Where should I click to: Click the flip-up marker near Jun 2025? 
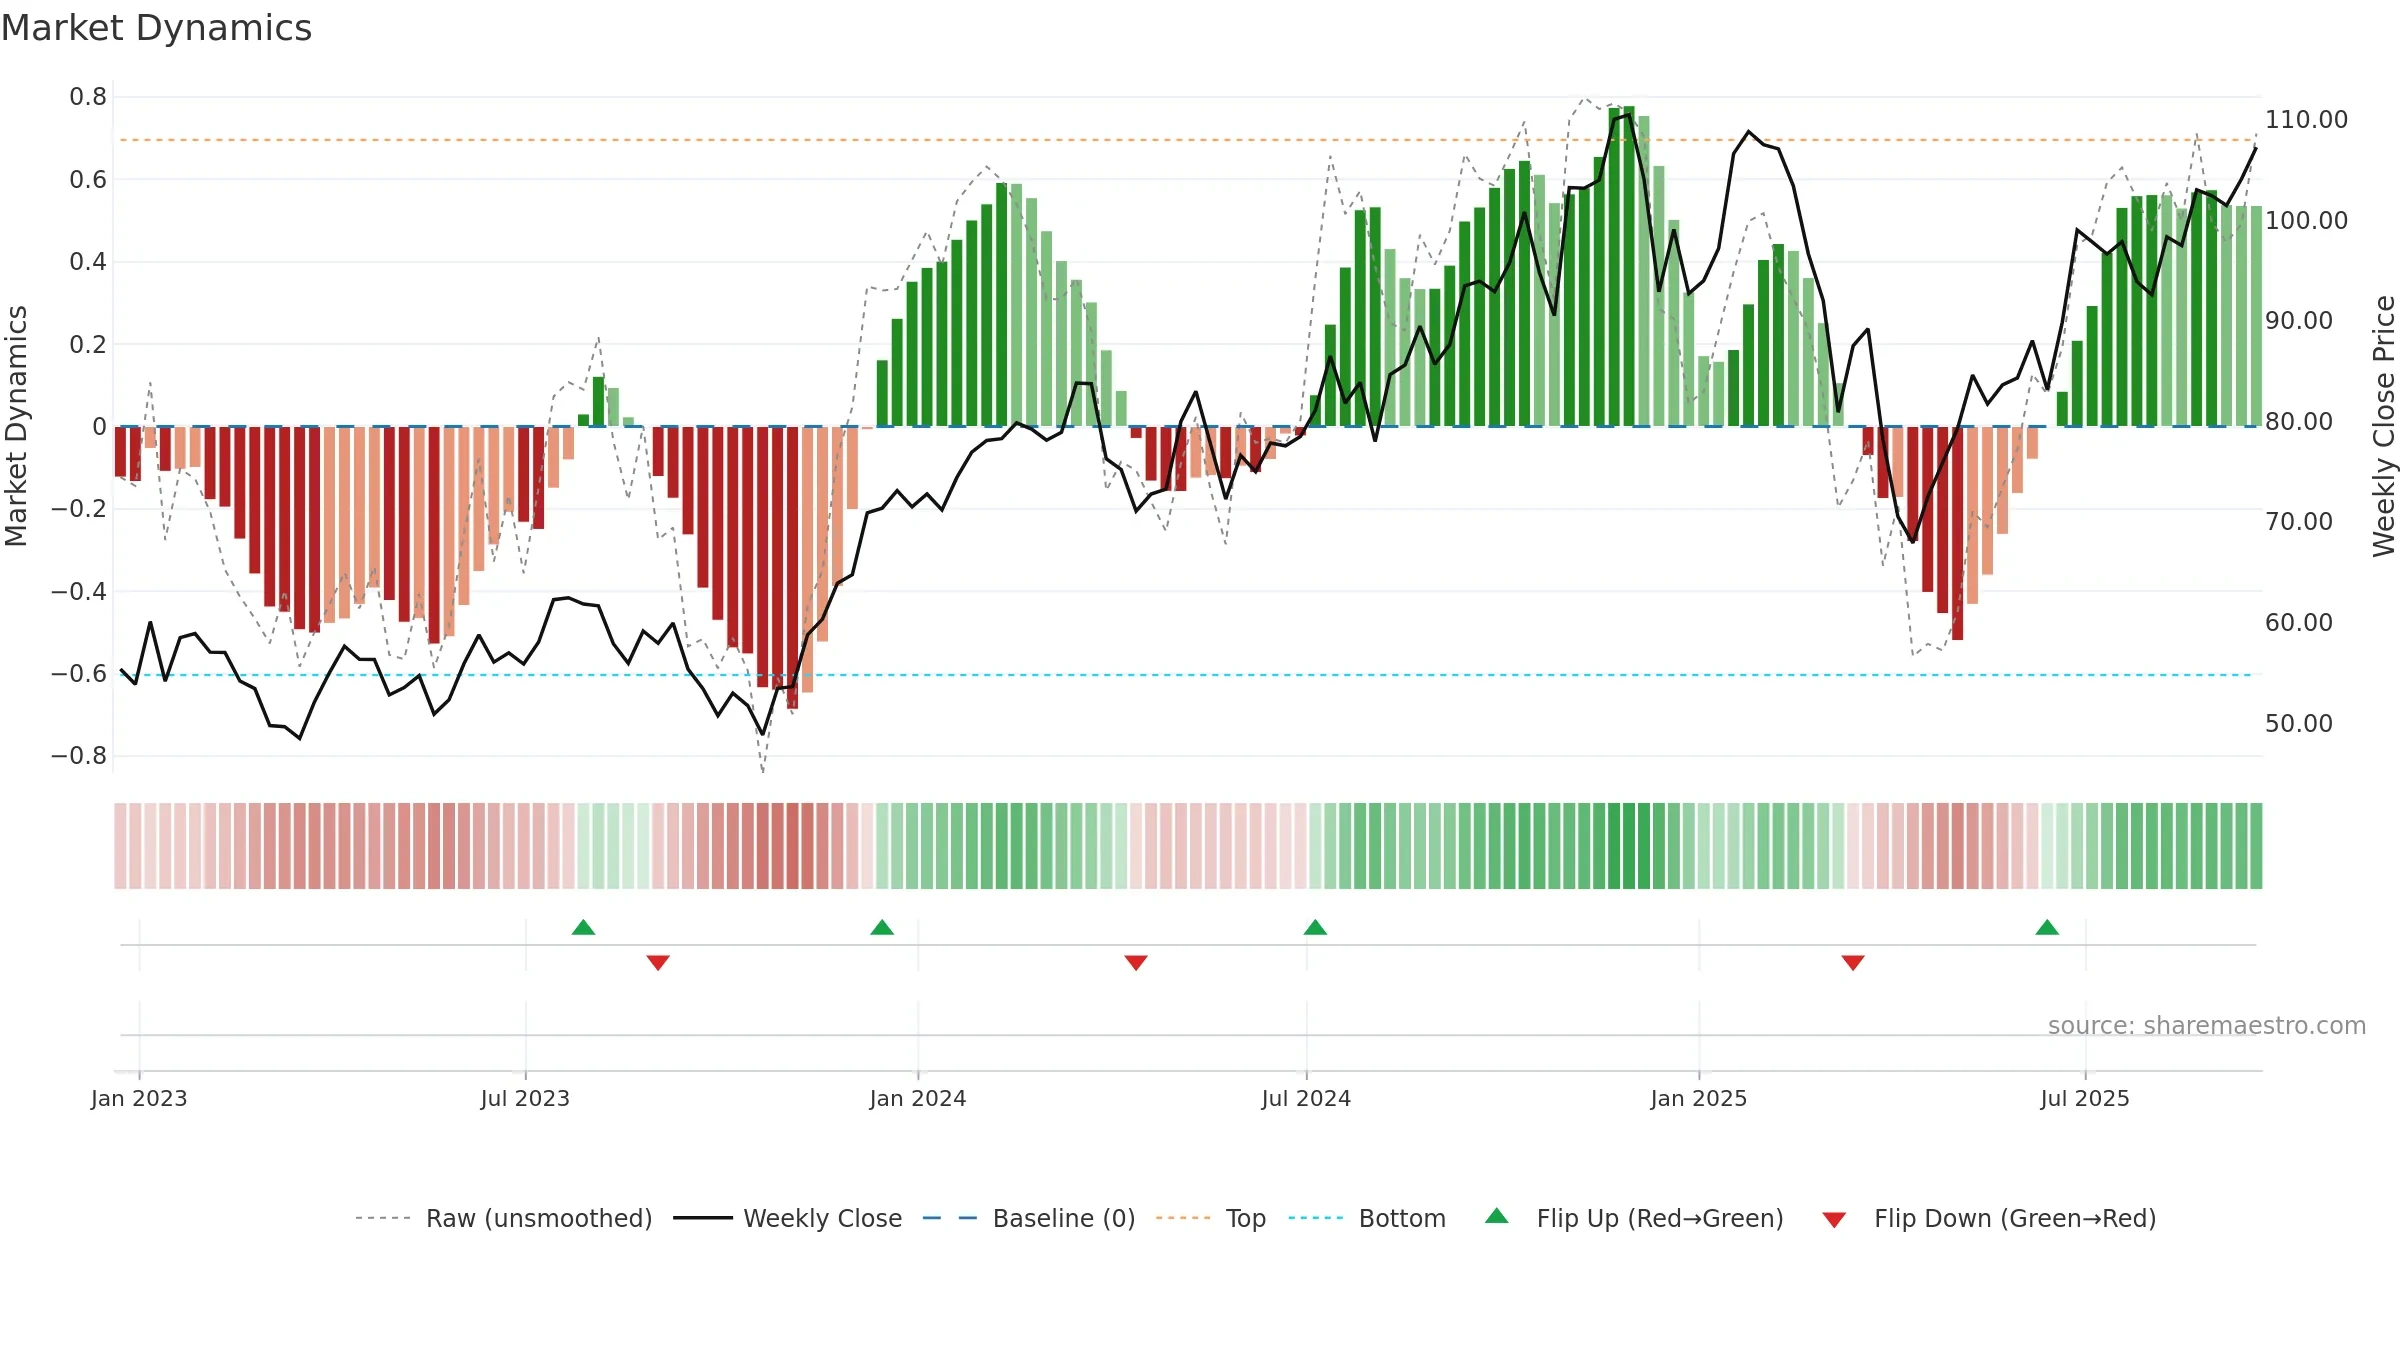(x=2047, y=927)
